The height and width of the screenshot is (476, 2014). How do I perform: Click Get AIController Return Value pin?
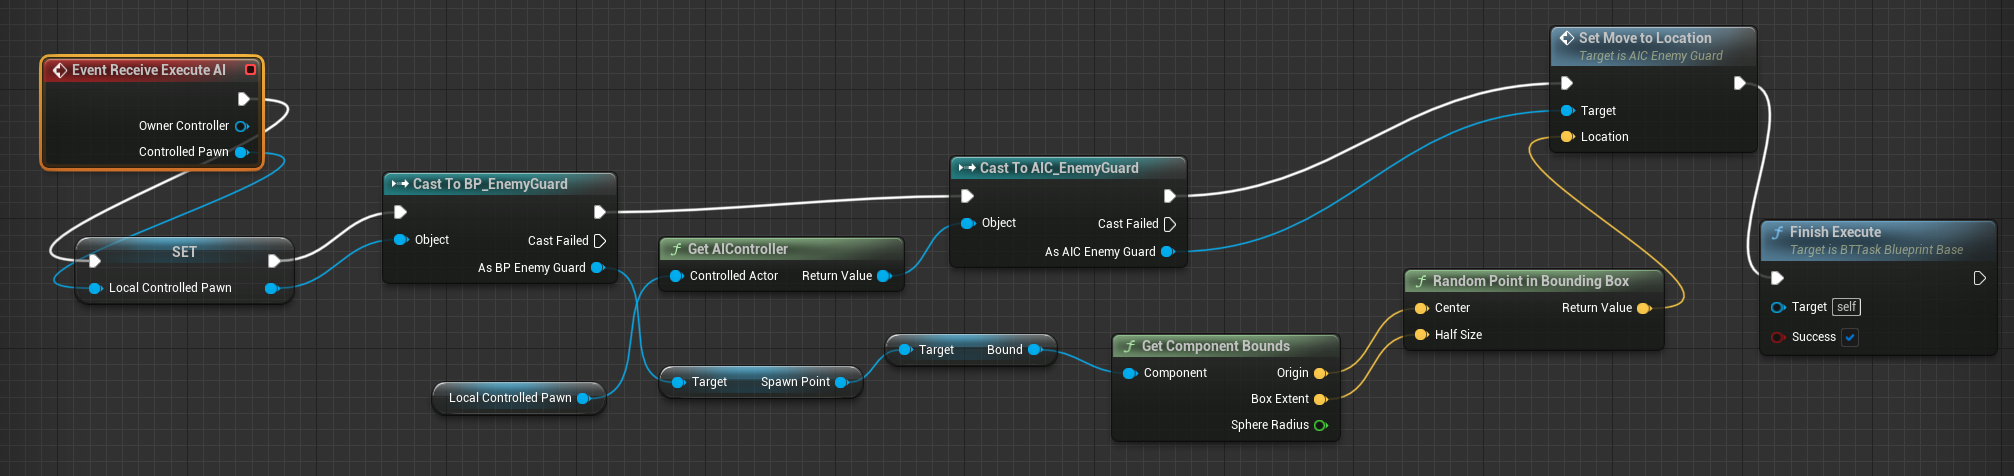click(884, 276)
